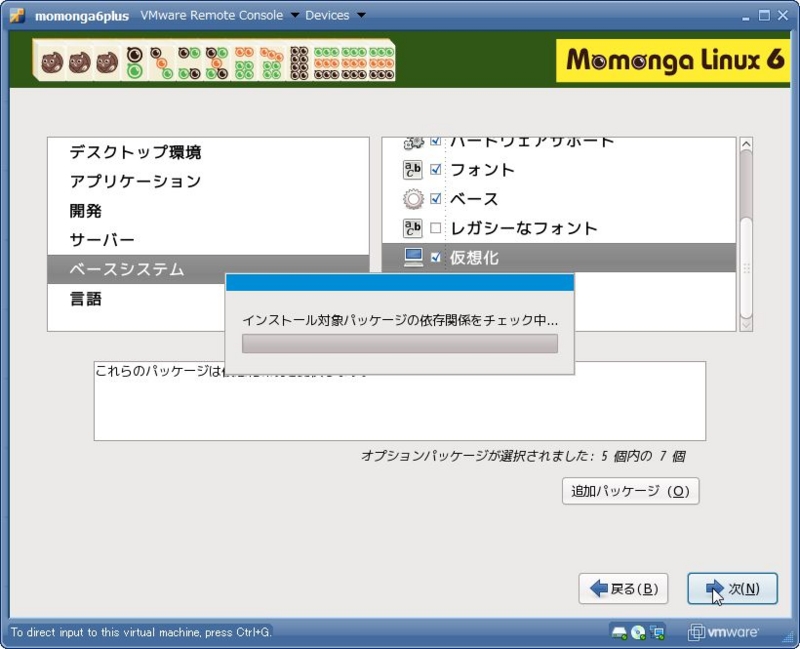Click the レガシーなフォント group font icon
800x649 pixels.
(x=413, y=228)
